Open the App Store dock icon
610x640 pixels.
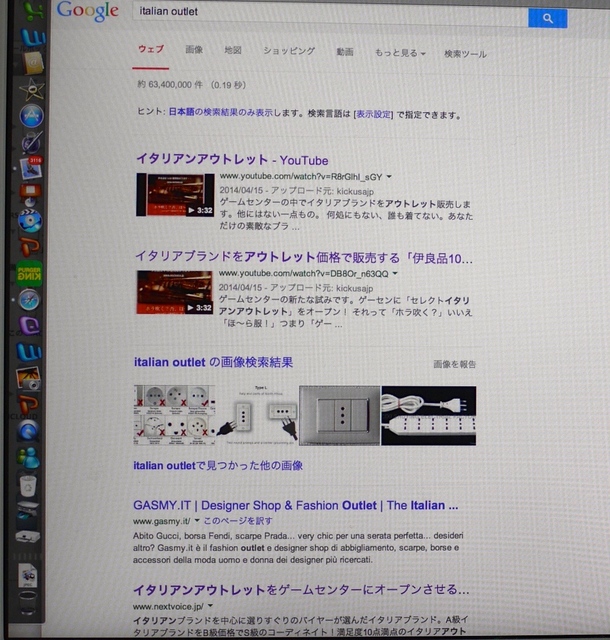(x=31, y=116)
